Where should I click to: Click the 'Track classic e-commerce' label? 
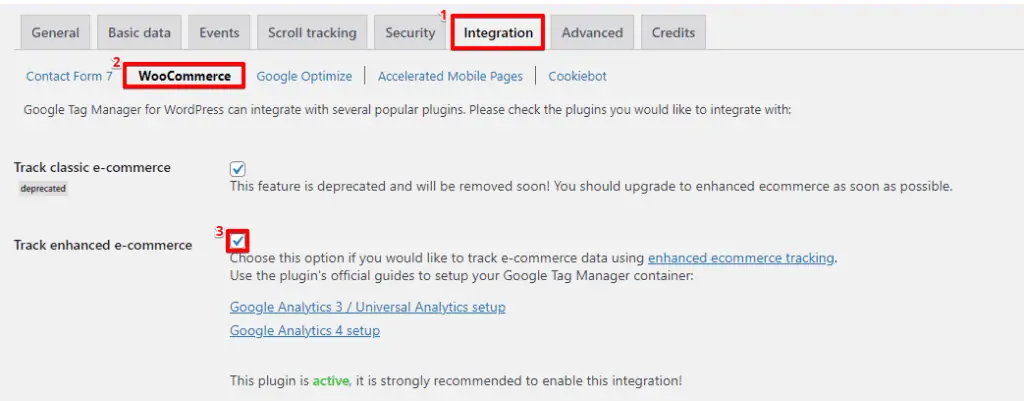(x=92, y=167)
